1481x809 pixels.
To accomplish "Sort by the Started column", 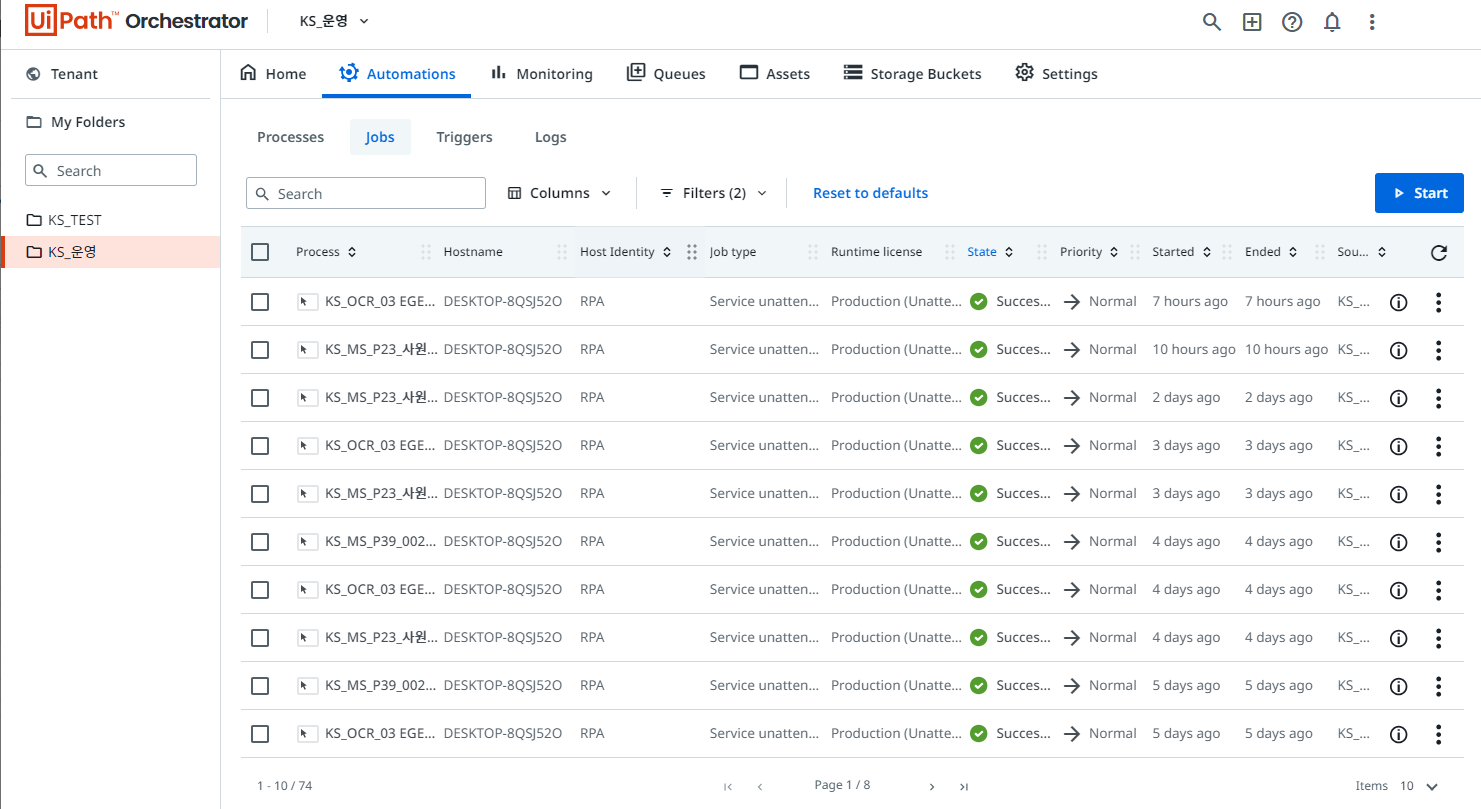I will (x=1182, y=252).
